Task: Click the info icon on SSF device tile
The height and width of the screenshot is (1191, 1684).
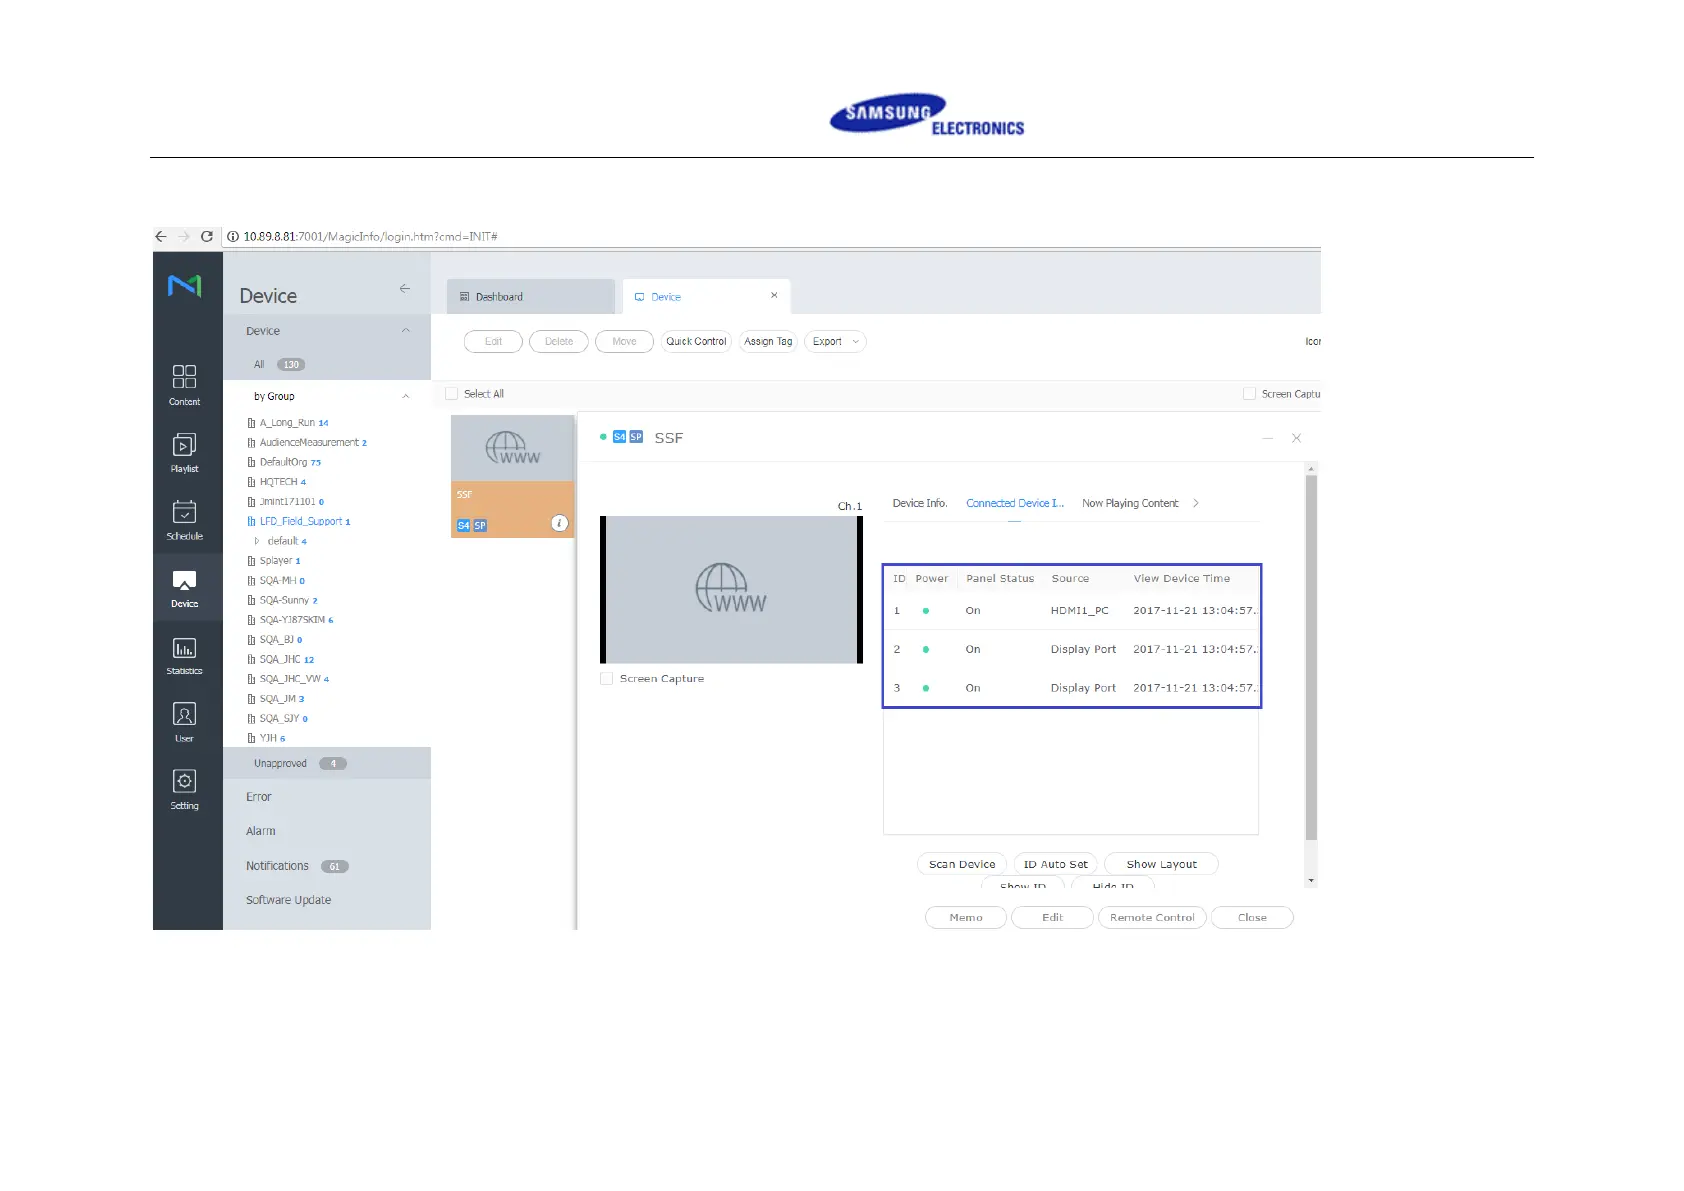Action: click(x=560, y=523)
